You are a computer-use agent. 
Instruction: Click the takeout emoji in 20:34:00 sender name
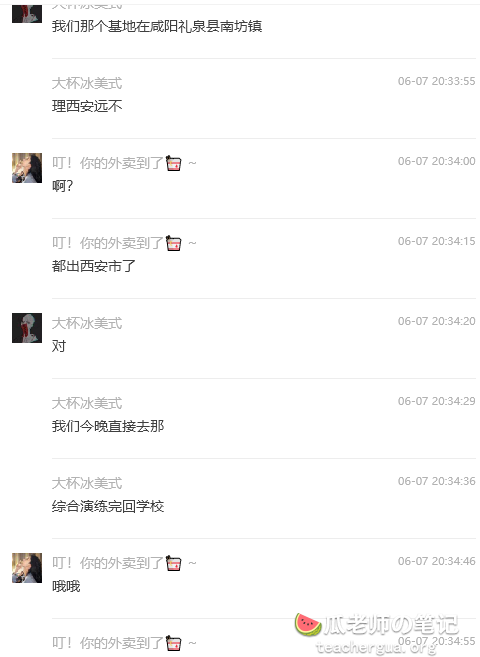(173, 163)
